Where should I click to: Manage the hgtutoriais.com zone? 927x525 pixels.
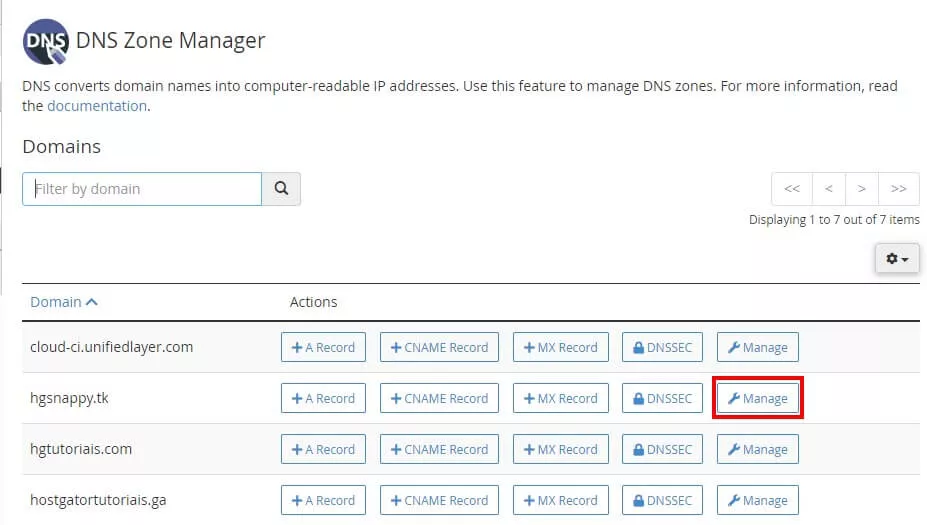click(758, 449)
